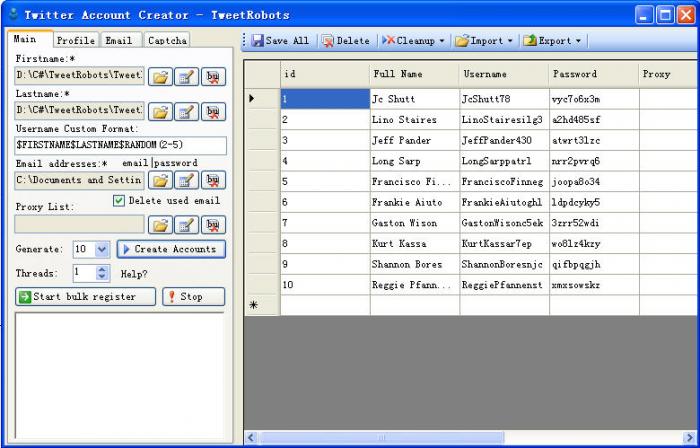The height and width of the screenshot is (448, 700).
Task: Click the Lastname file path field
Action: [x=79, y=110]
